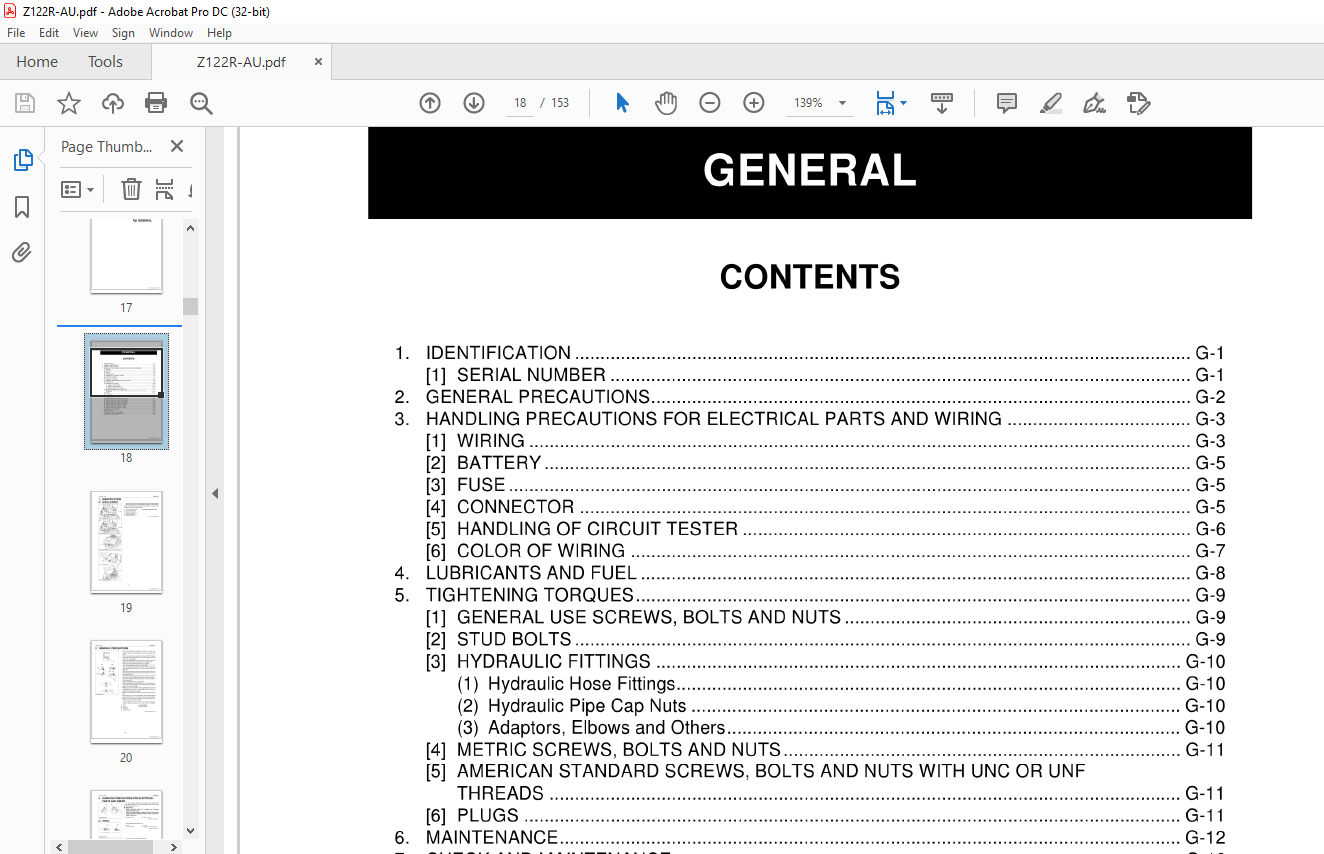
Task: Open the File menu
Action: pyautogui.click(x=16, y=33)
